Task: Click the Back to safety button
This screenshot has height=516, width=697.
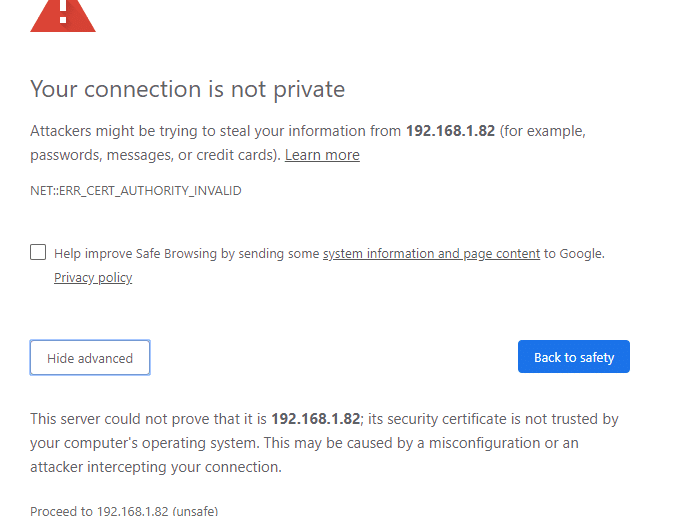Action: 573,357
